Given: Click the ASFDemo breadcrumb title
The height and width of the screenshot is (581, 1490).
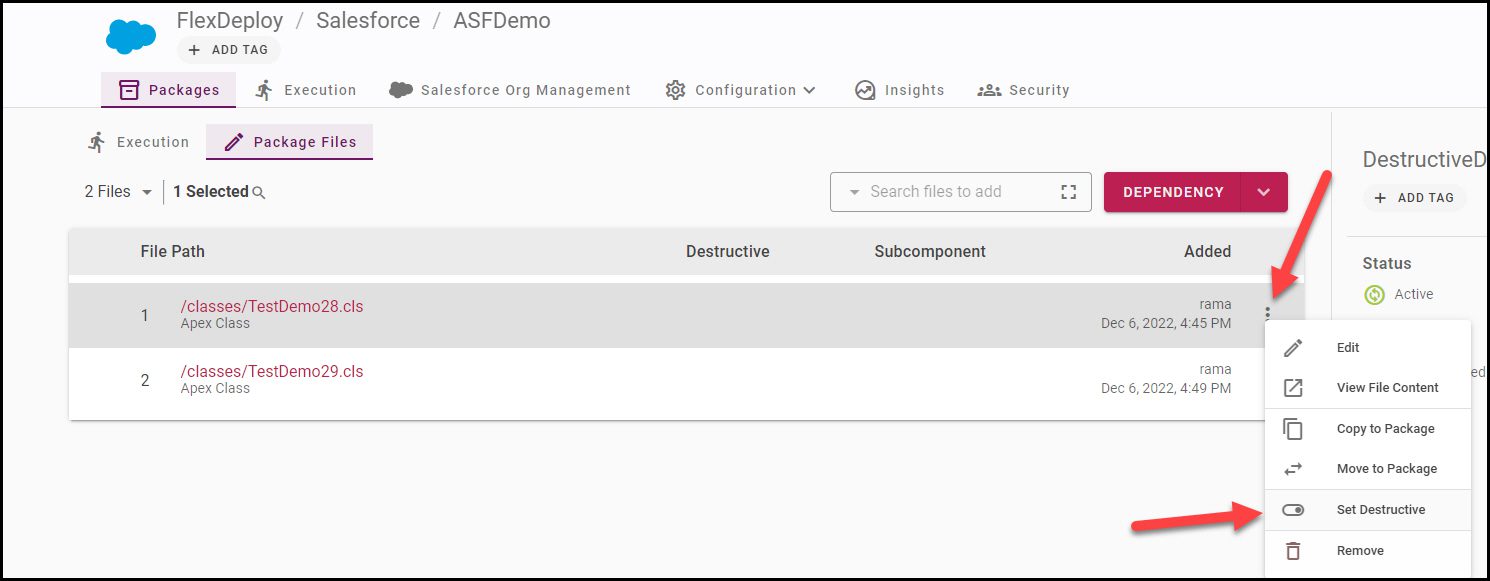Looking at the screenshot, I should click(502, 21).
